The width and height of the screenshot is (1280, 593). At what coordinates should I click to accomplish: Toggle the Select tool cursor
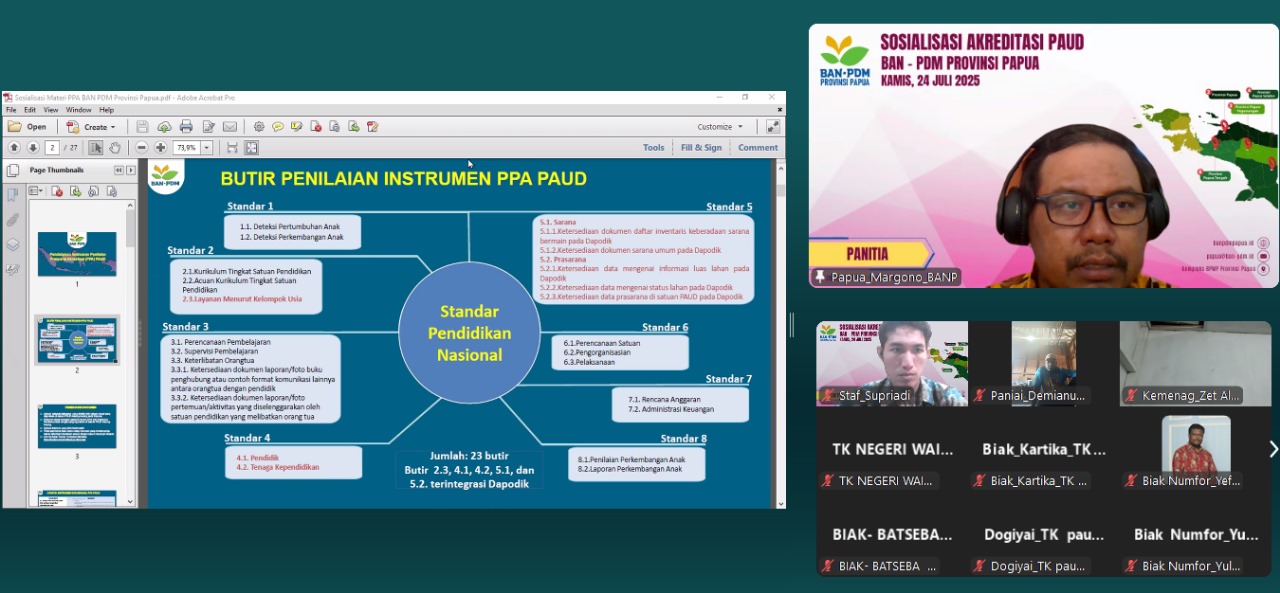click(x=96, y=148)
